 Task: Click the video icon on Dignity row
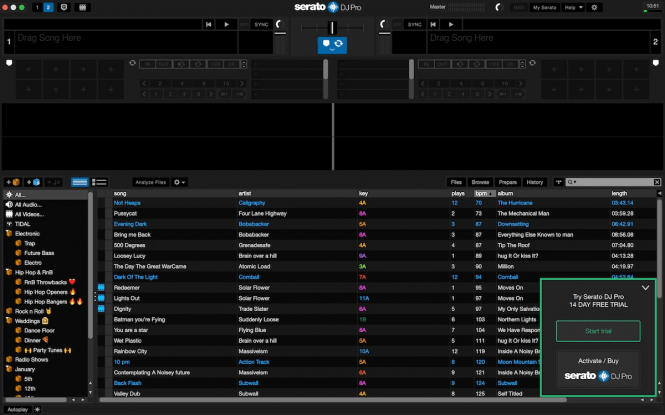click(x=101, y=309)
